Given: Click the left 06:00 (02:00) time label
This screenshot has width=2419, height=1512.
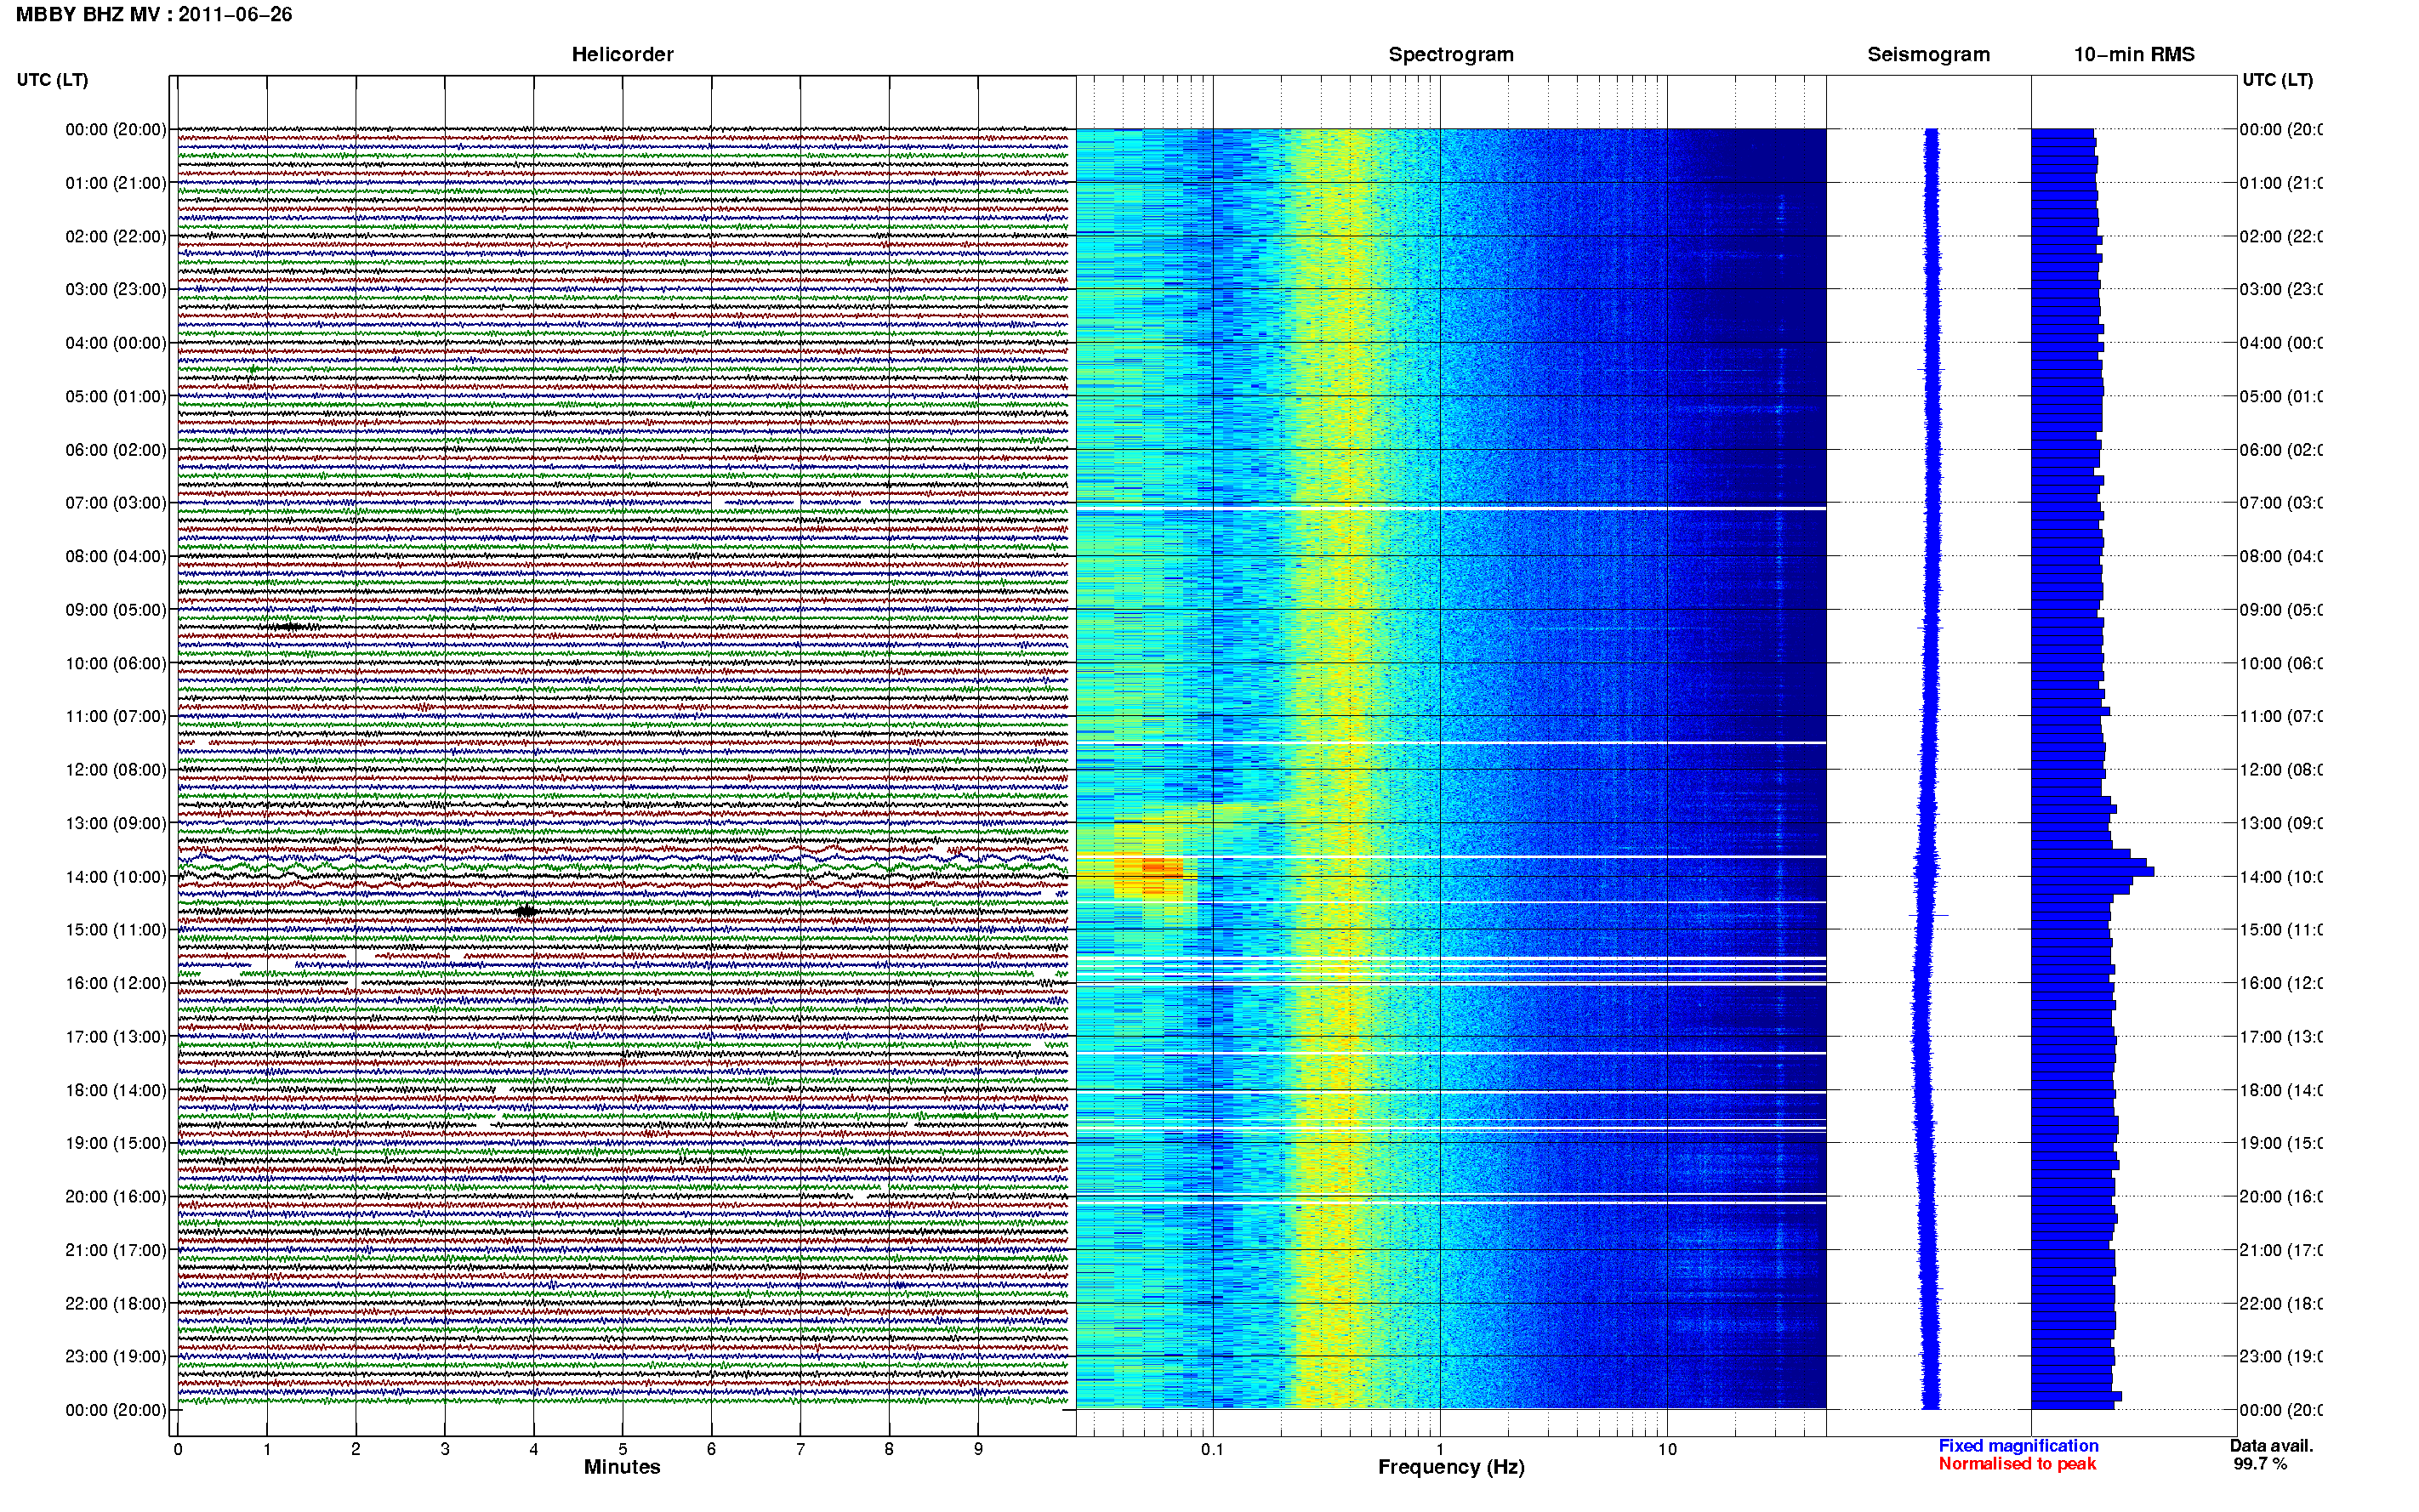Looking at the screenshot, I should (116, 450).
